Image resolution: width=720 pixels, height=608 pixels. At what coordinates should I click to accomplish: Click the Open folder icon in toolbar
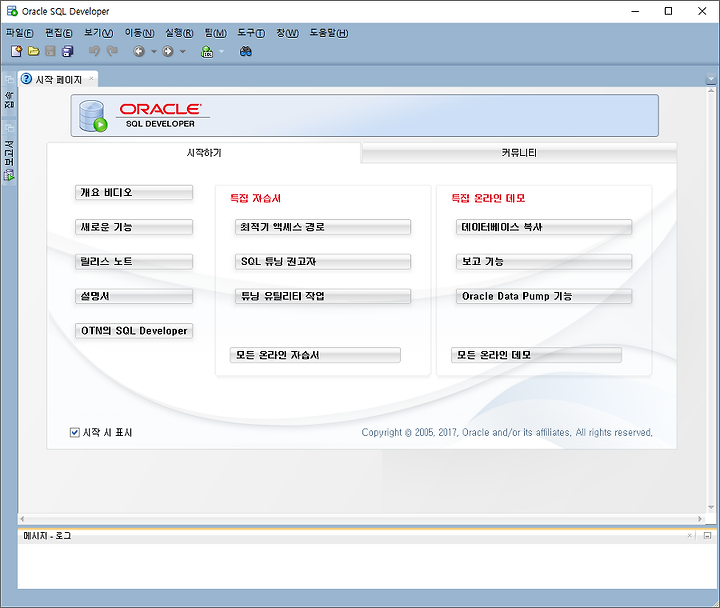coord(34,51)
